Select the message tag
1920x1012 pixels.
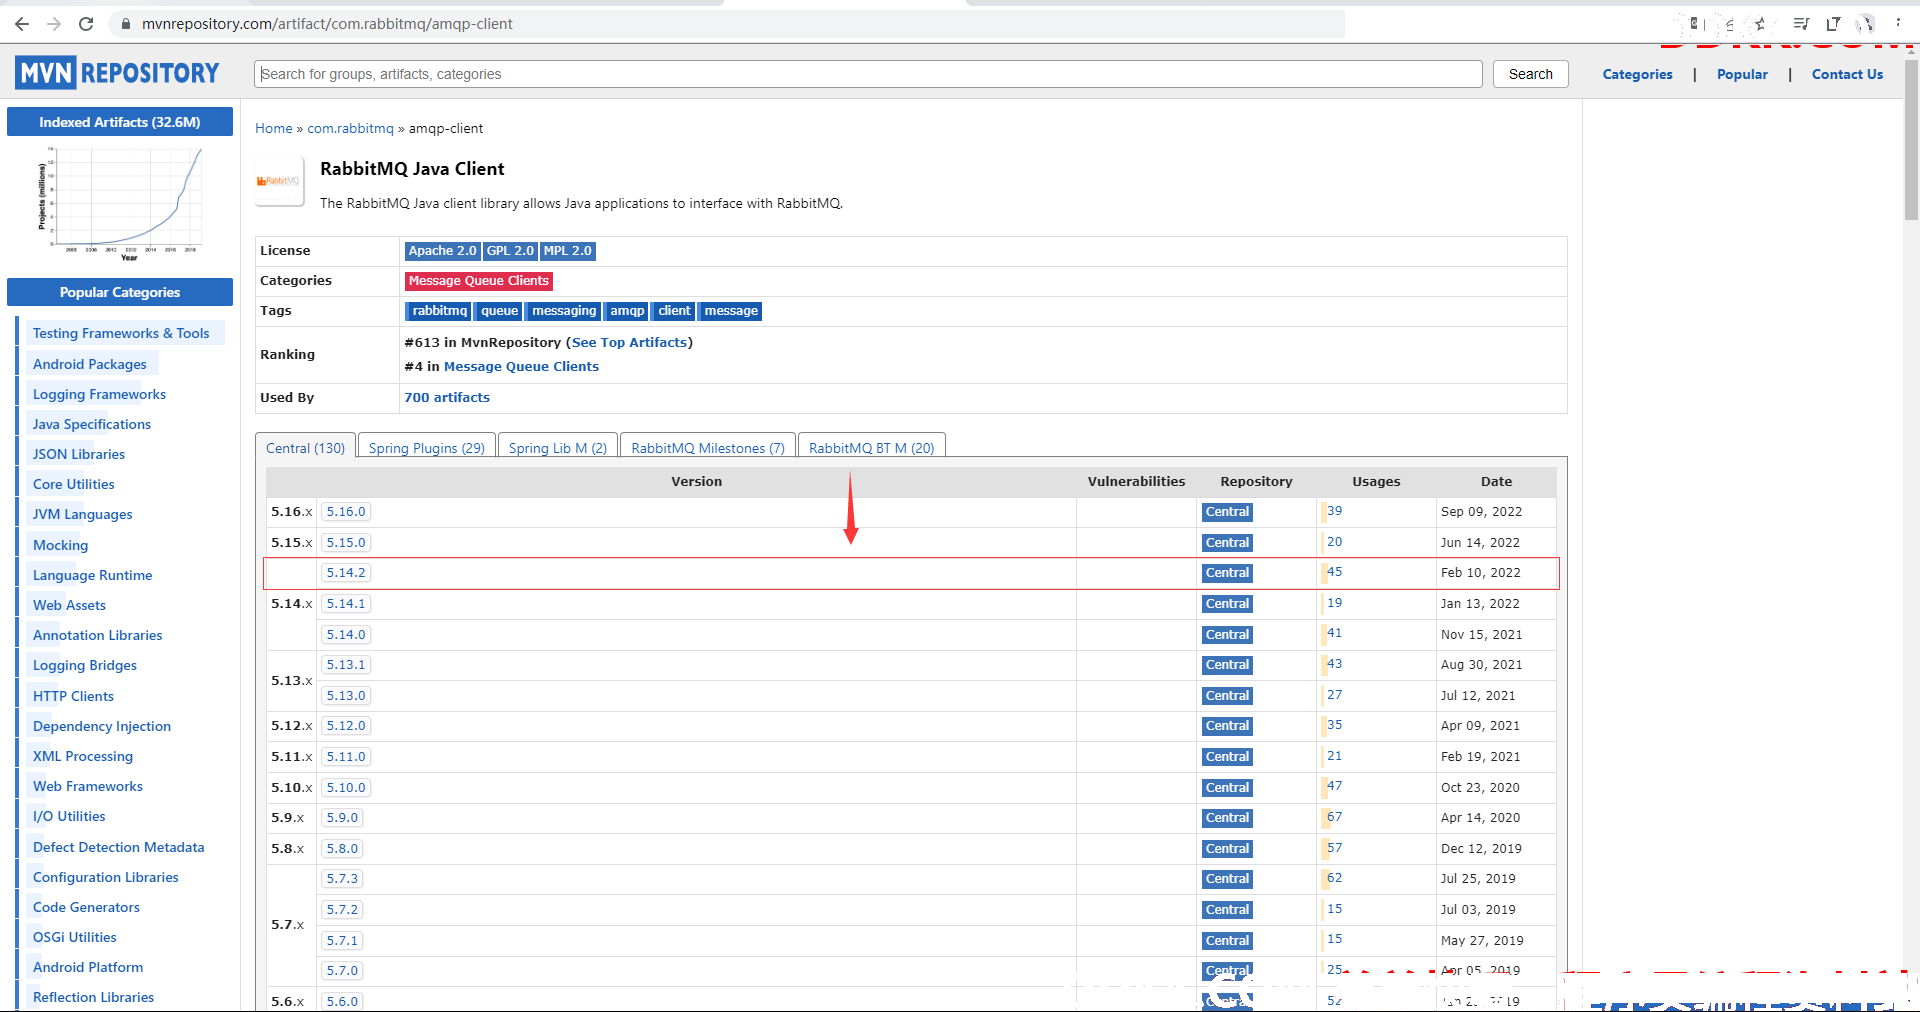731,311
